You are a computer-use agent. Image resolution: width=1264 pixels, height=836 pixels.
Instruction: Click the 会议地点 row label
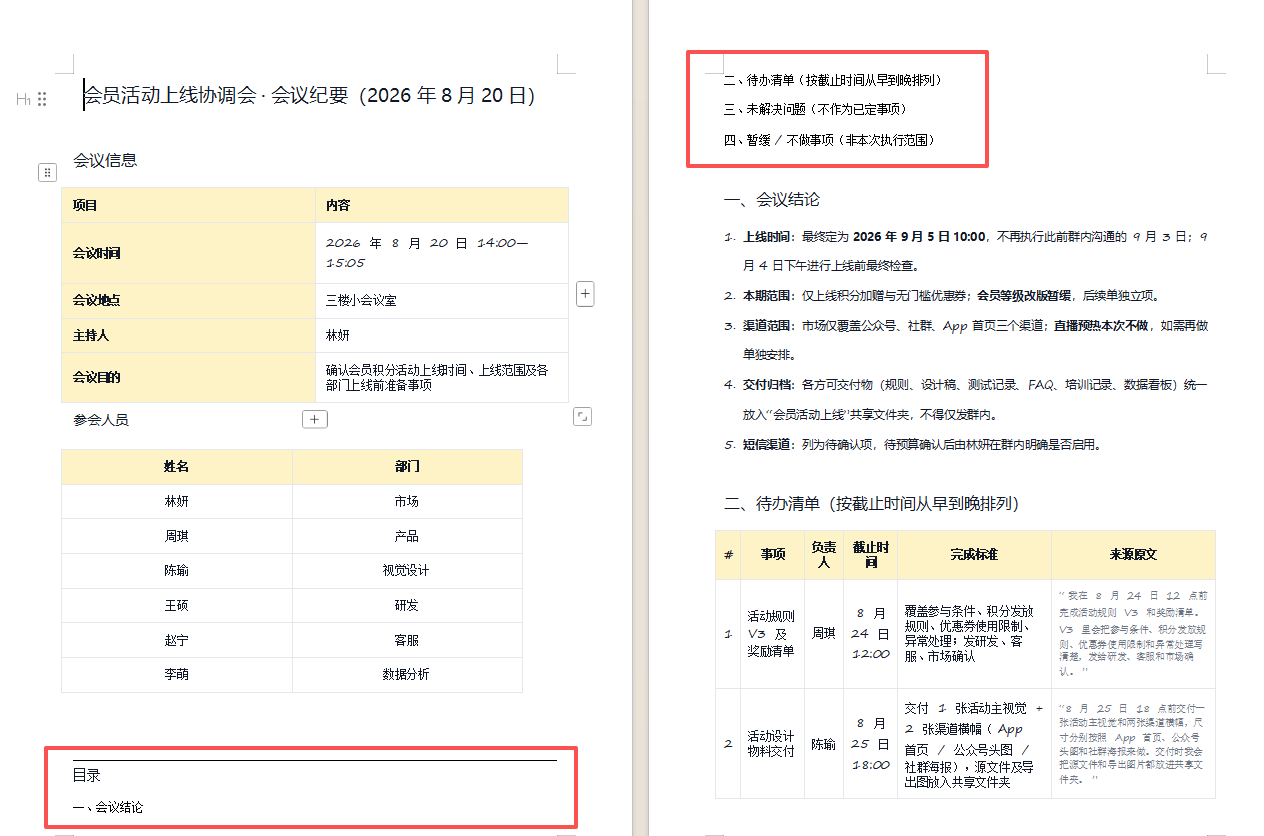(x=188, y=300)
